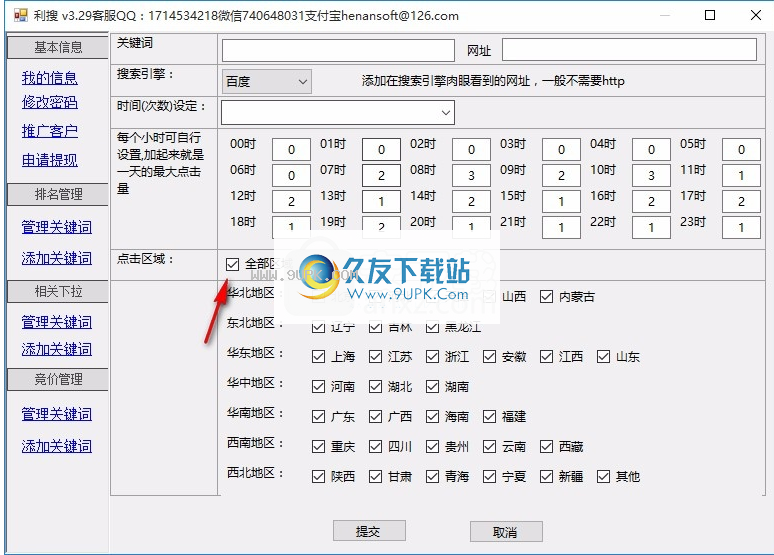Uncheck the 江西 checkbox
774x555 pixels.
coord(546,357)
